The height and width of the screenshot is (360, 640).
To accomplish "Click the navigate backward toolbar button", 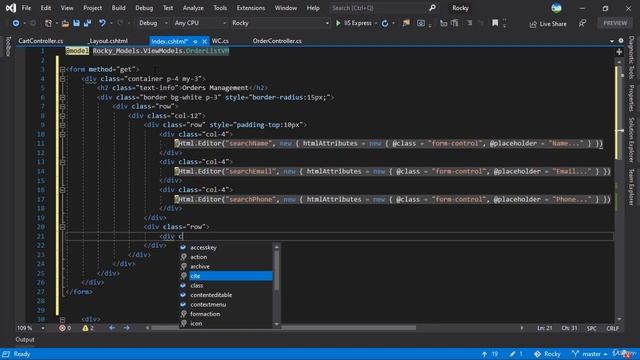I will (16, 23).
